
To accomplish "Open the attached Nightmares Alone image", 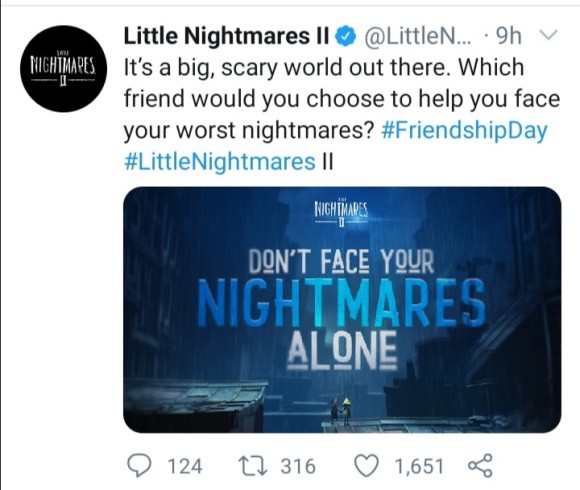I will click(x=342, y=310).
